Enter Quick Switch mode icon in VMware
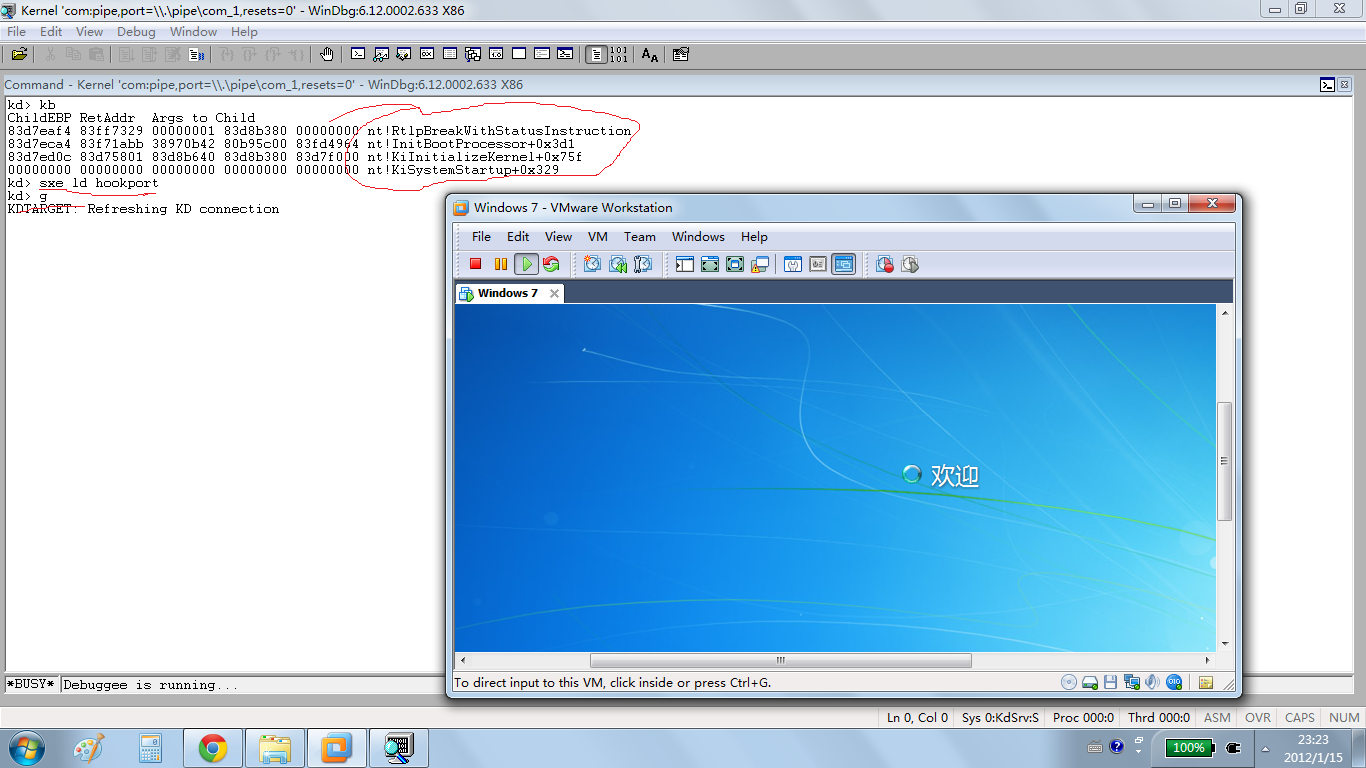1366x768 pixels. pyautogui.click(x=710, y=264)
